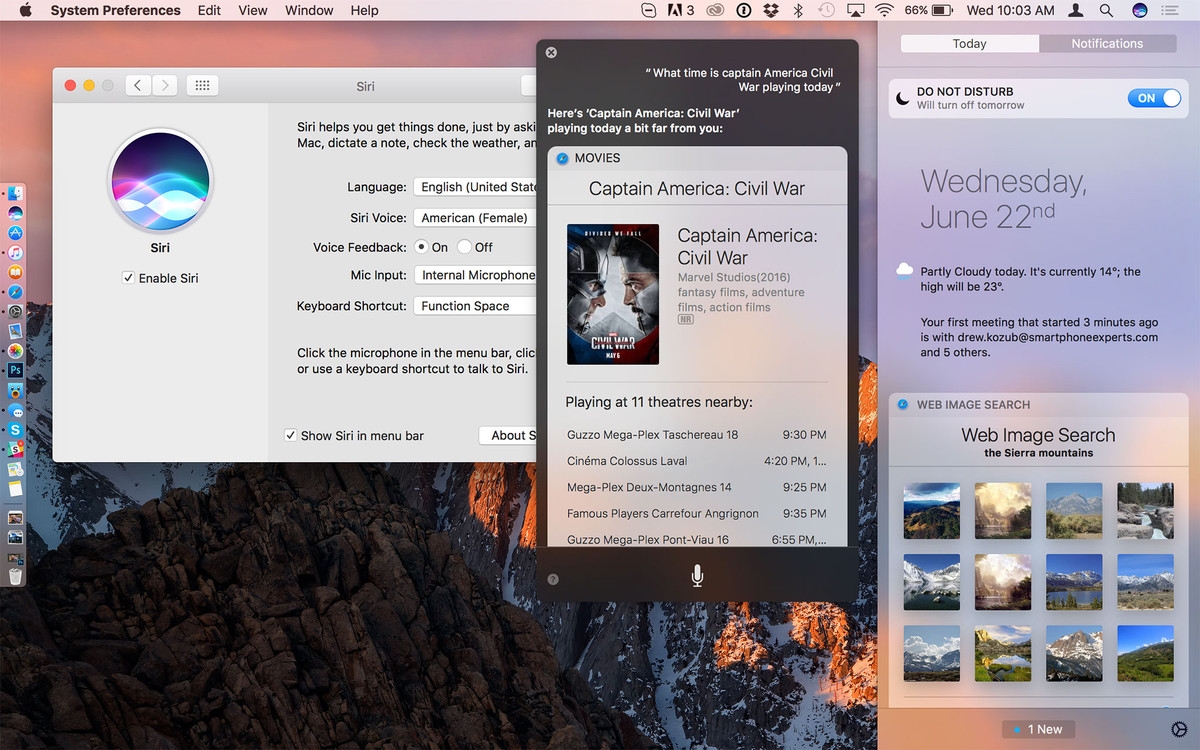1200x750 pixels.
Task: Open the Bluetooth status menu
Action: click(x=797, y=11)
